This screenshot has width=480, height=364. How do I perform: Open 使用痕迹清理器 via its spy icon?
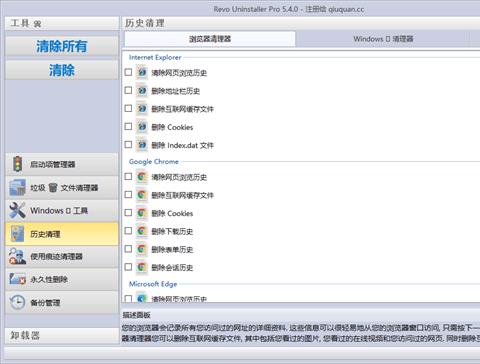17,256
